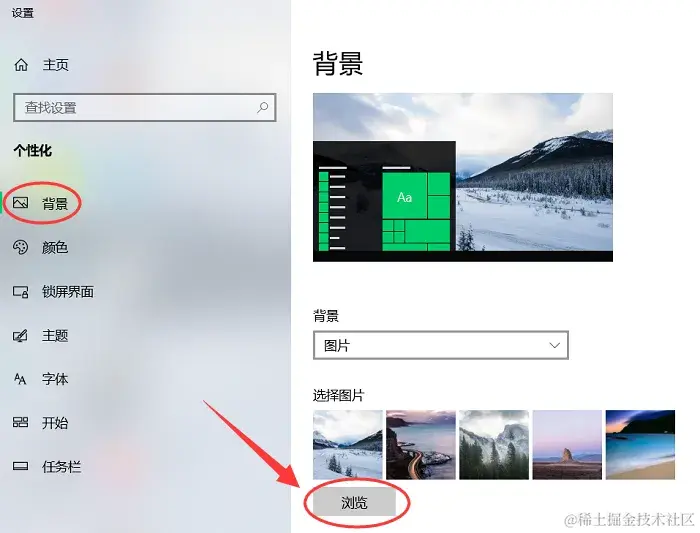Click into the 查找设置 search field
Screen dimensions: 700x533
[145, 107]
